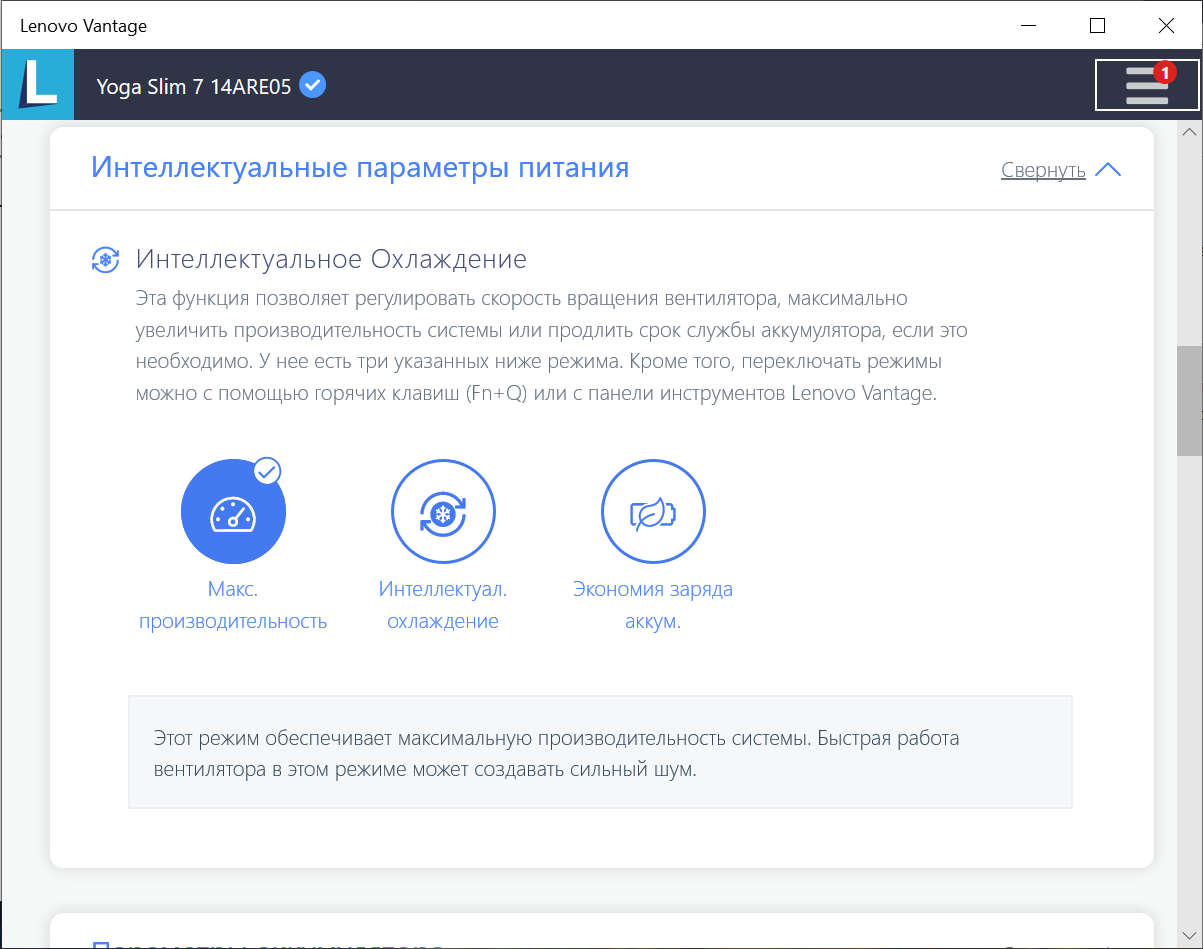The image size is (1203, 949).
Task: Click the vertical scrollbar thumb
Action: coord(1189,400)
